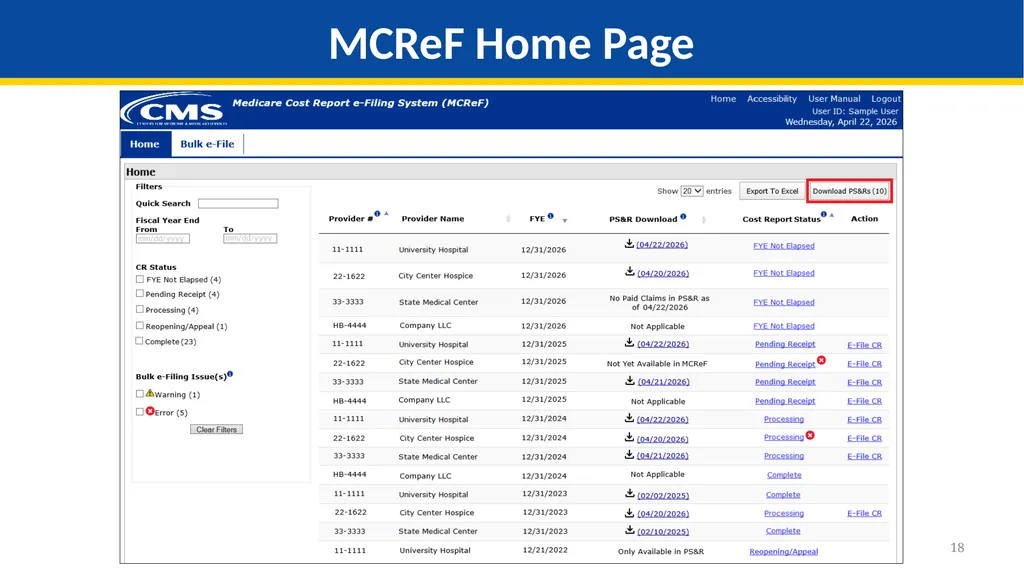Click in the Quick Search field
The width and height of the screenshot is (1024, 575).
[x=238, y=203]
